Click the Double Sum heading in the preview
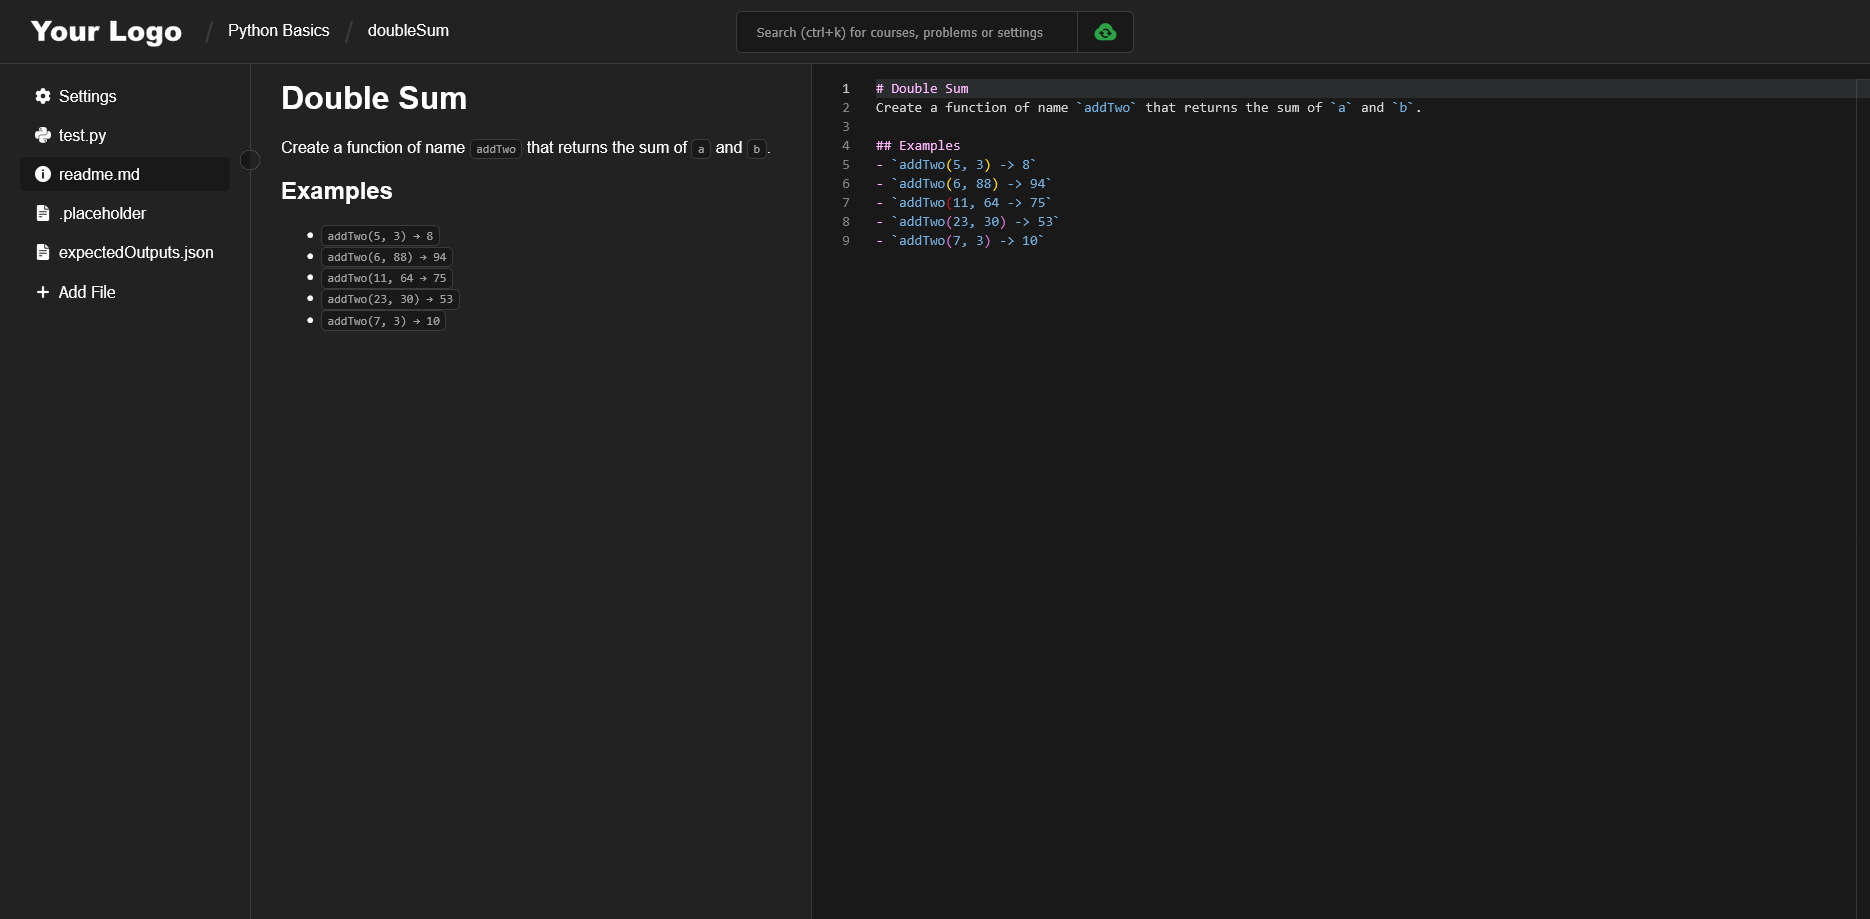The image size is (1870, 919). (x=374, y=98)
